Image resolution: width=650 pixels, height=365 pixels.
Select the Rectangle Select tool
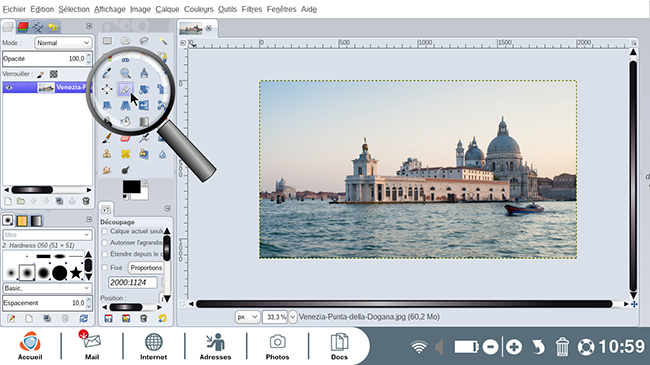tap(107, 41)
